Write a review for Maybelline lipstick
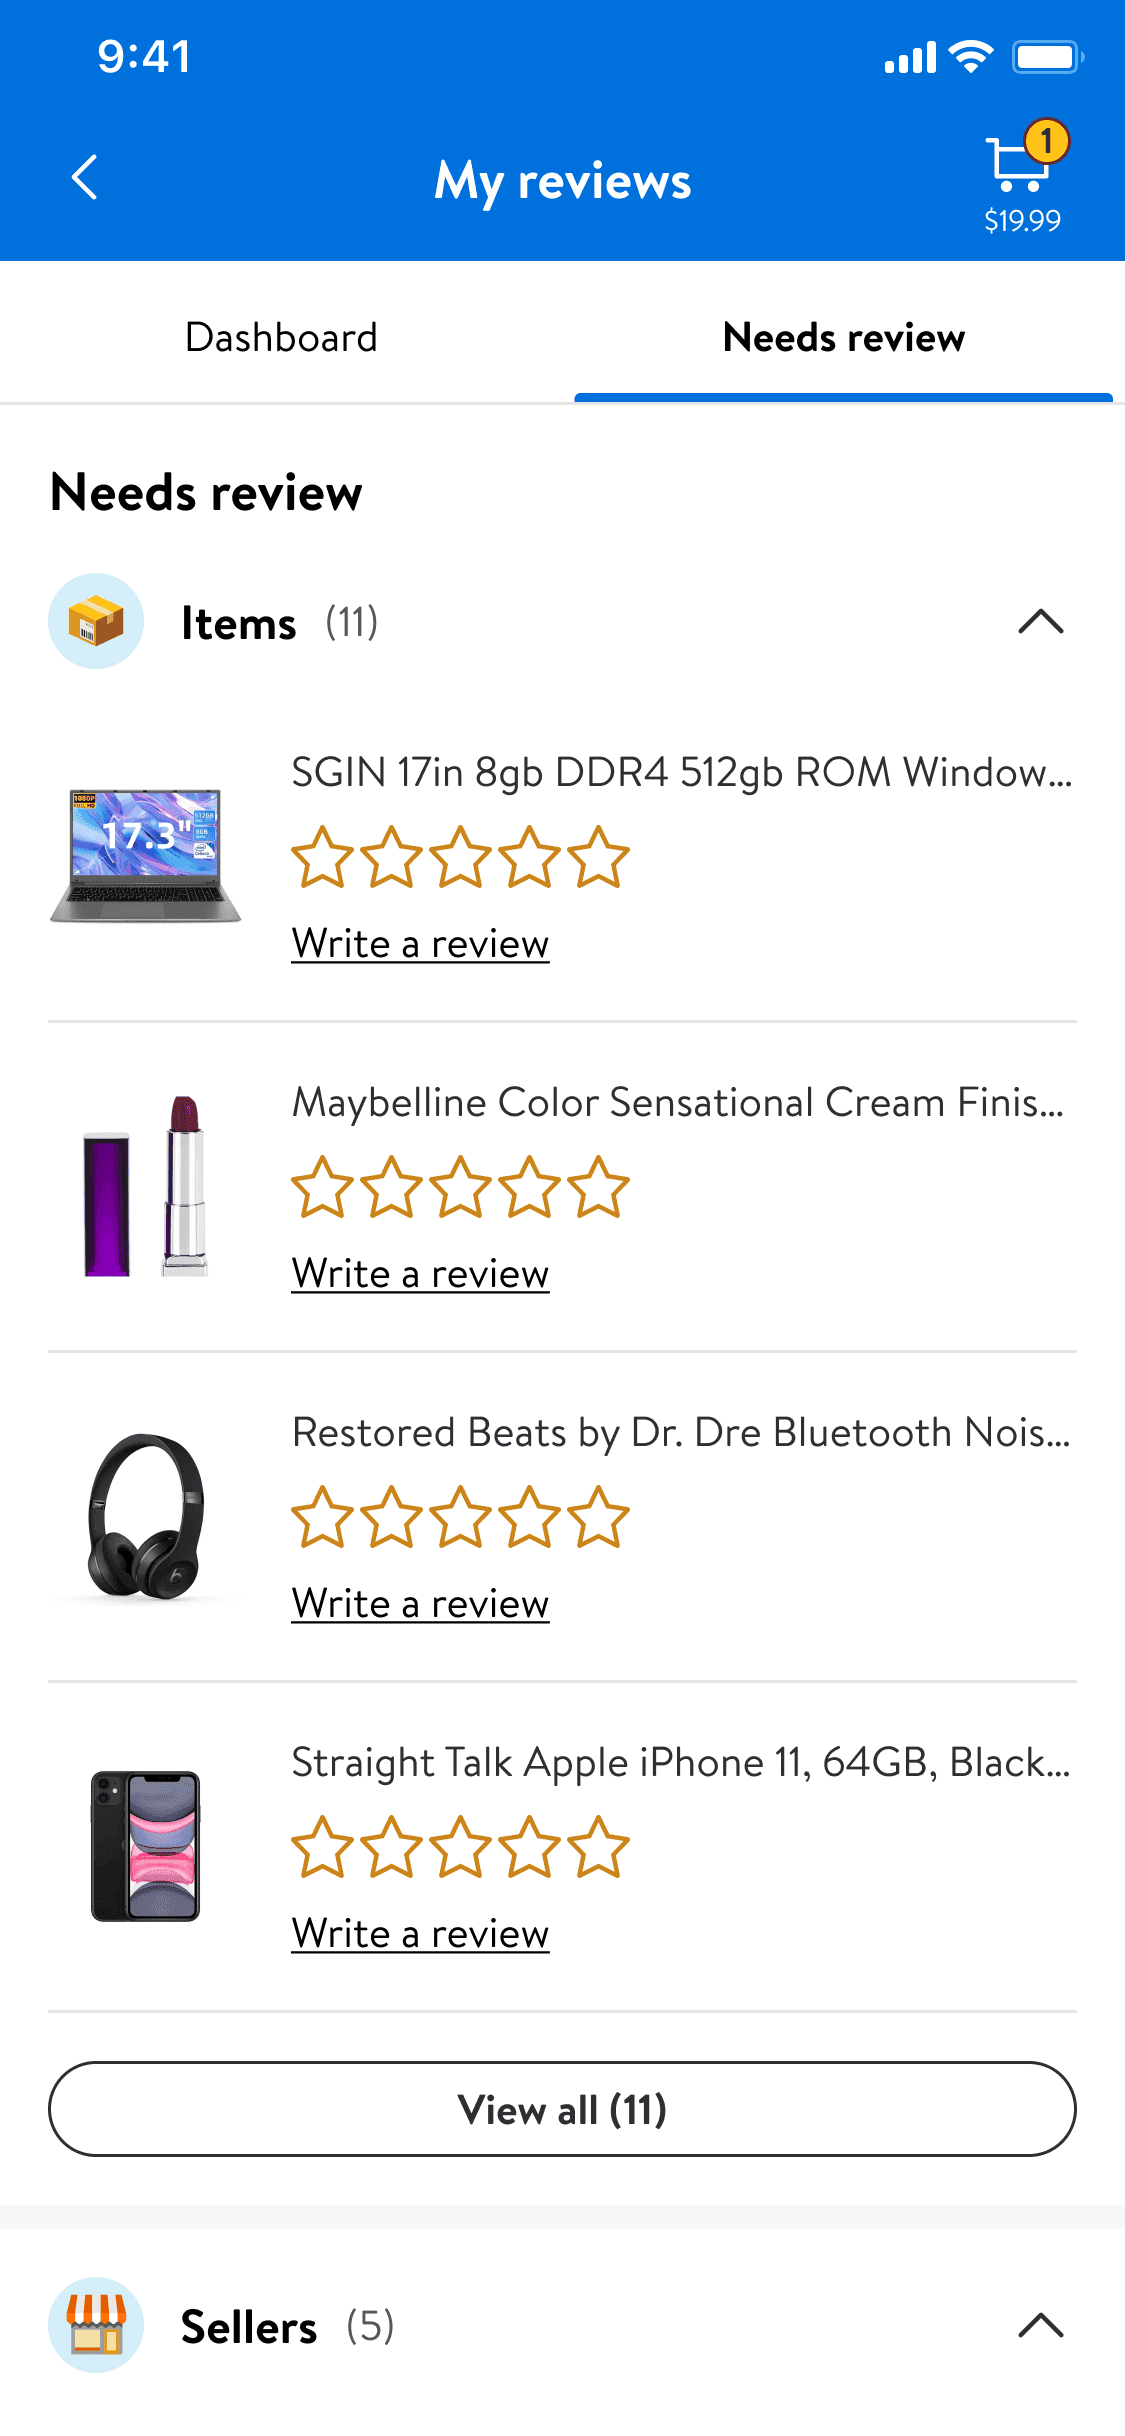Viewport: 1125px width, 2436px height. (x=420, y=1274)
